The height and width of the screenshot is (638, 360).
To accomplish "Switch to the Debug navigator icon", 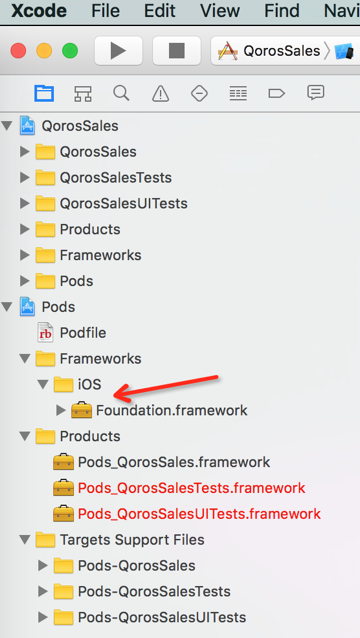I will pyautogui.click(x=238, y=94).
